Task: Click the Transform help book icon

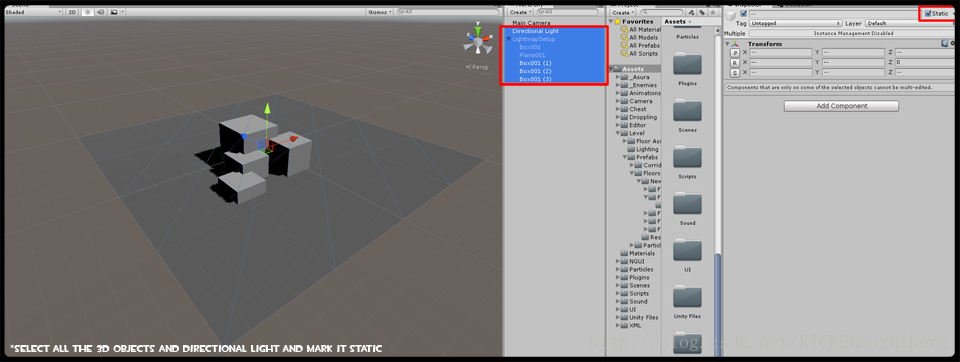Action: [945, 43]
